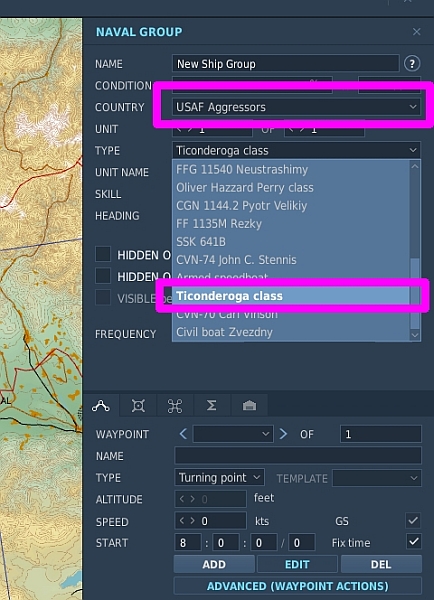The height and width of the screenshot is (600, 434).
Task: Open the waypoint number dropdown
Action: click(233, 434)
